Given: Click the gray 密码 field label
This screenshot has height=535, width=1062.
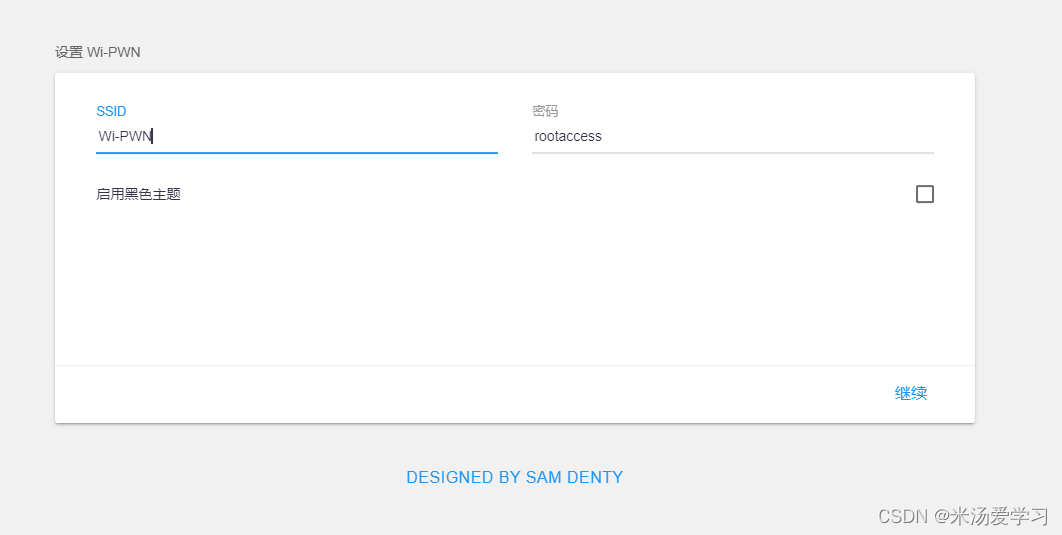Looking at the screenshot, I should click(x=545, y=111).
